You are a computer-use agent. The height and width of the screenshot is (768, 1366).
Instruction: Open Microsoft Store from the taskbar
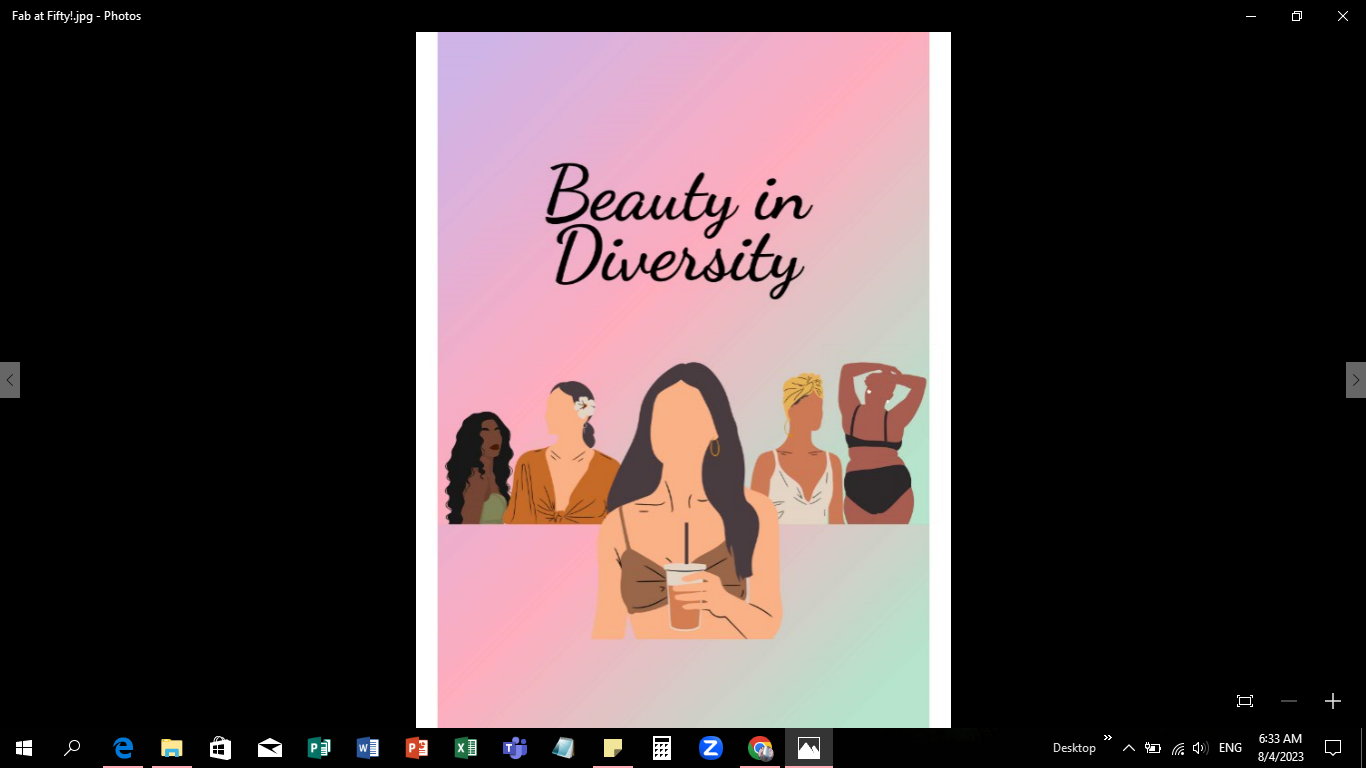tap(221, 747)
